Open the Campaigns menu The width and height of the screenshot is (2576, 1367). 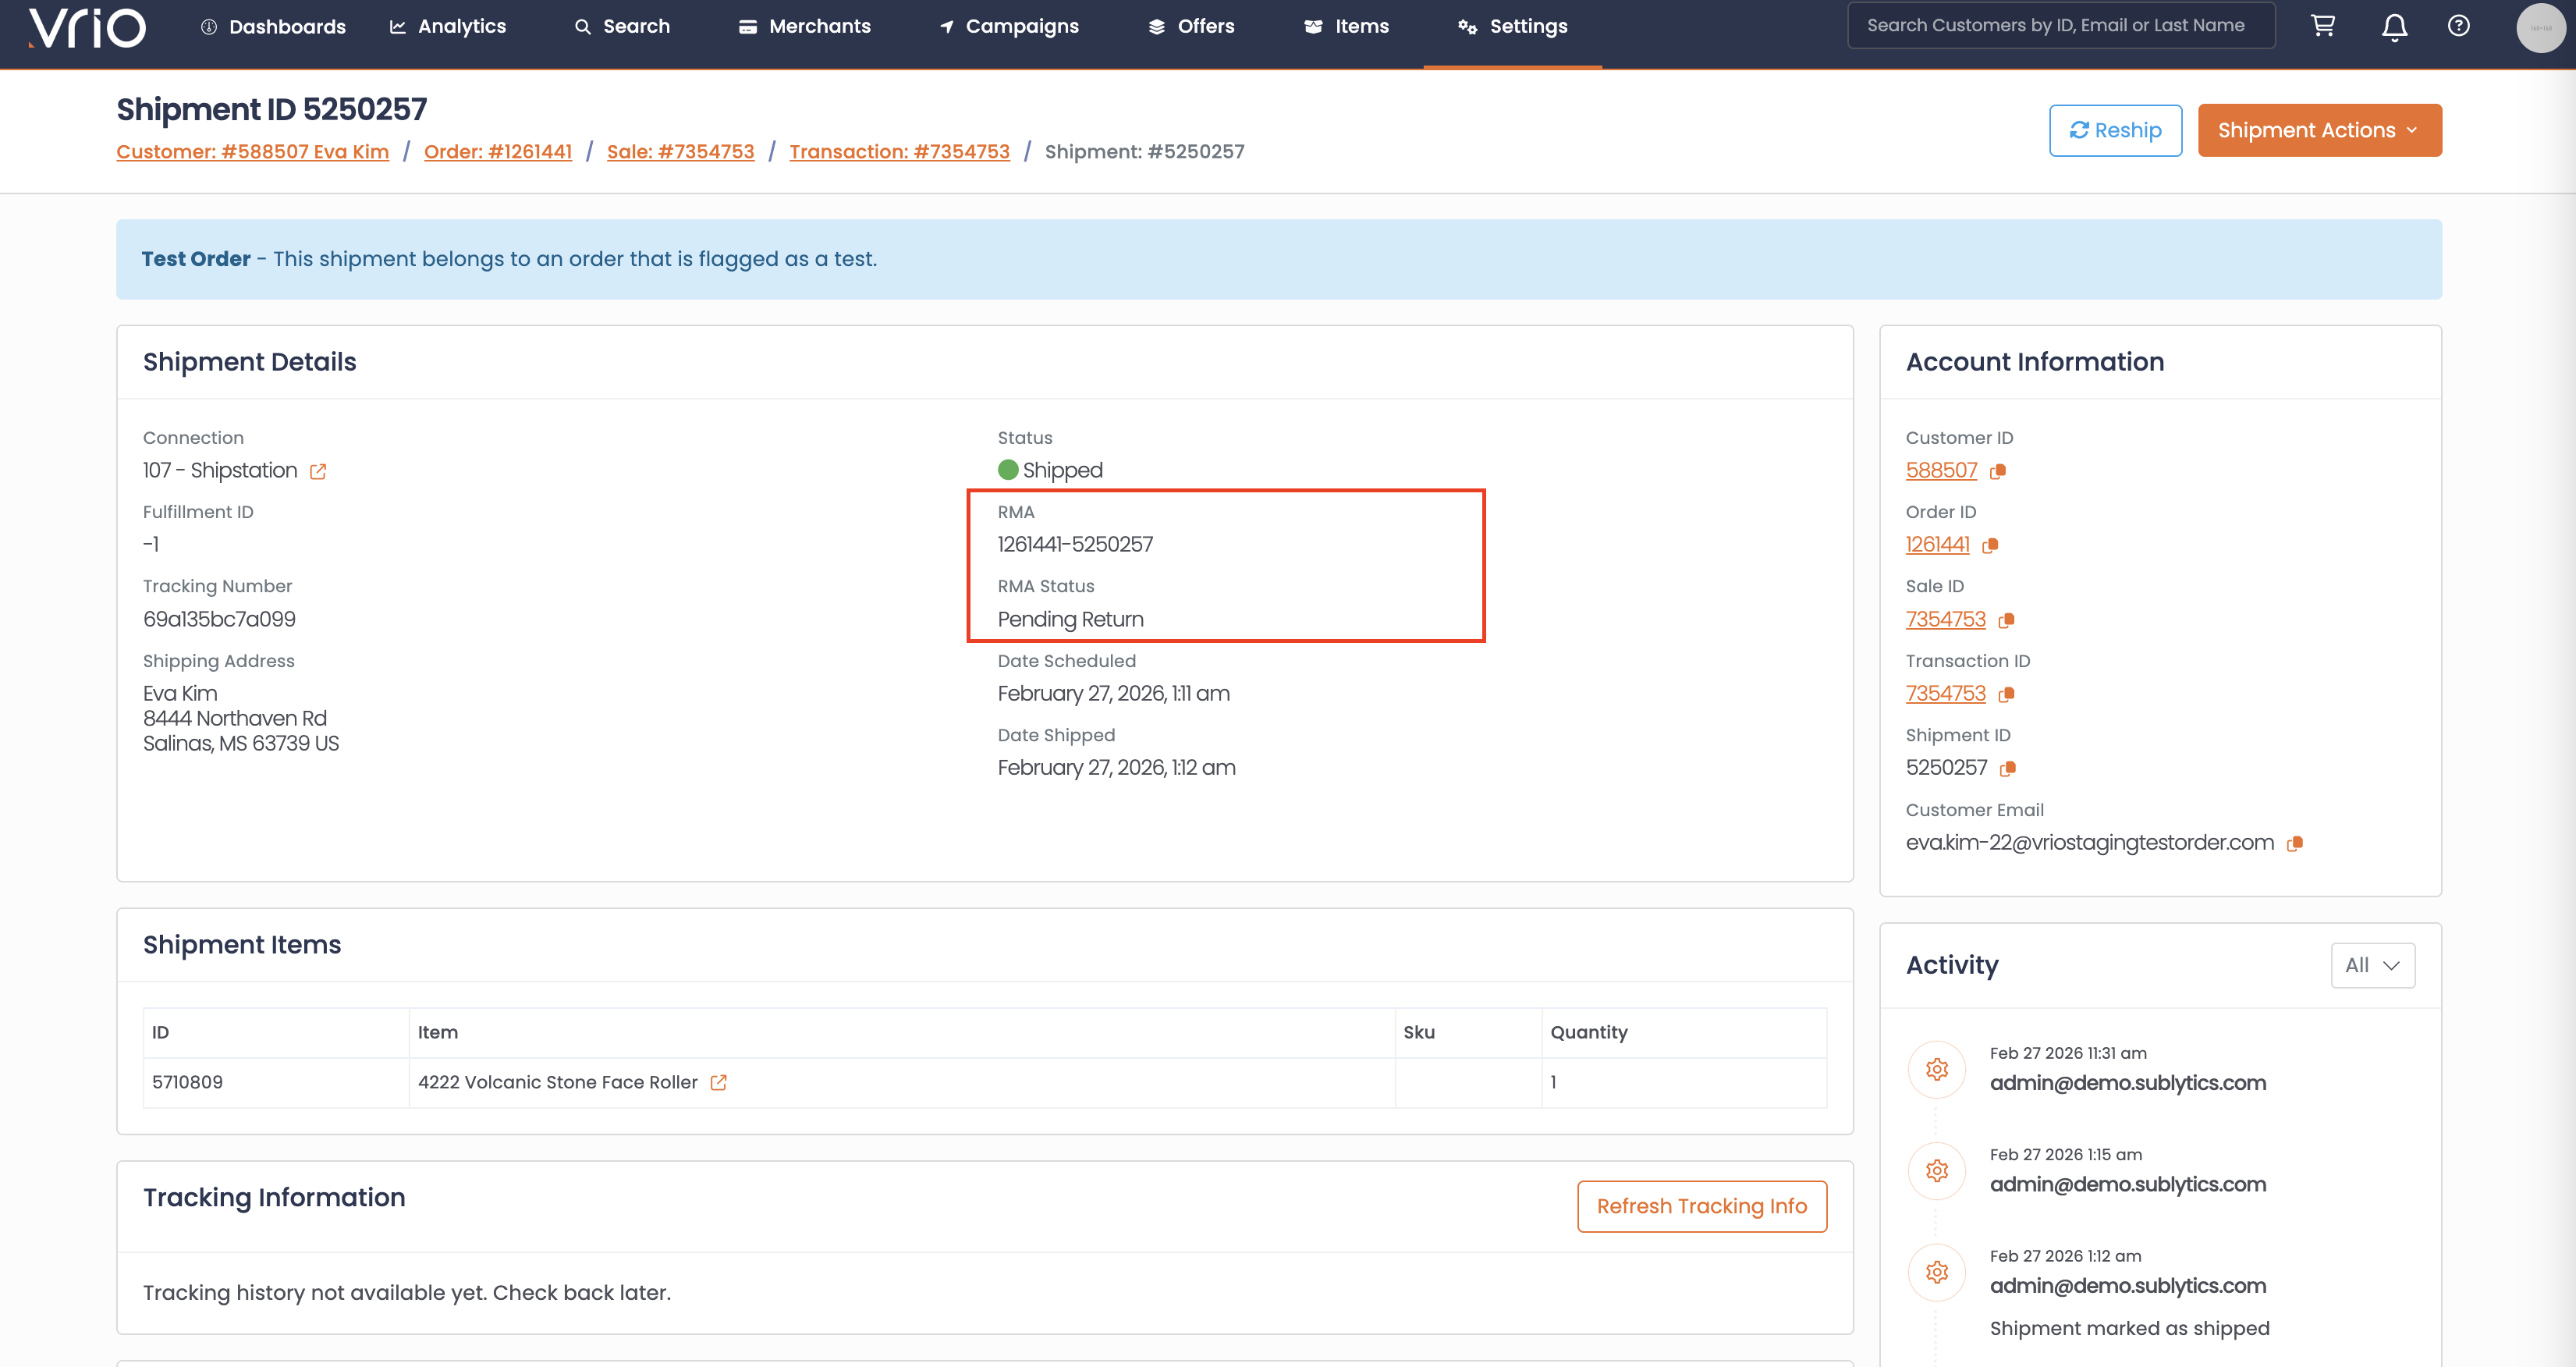[1009, 27]
